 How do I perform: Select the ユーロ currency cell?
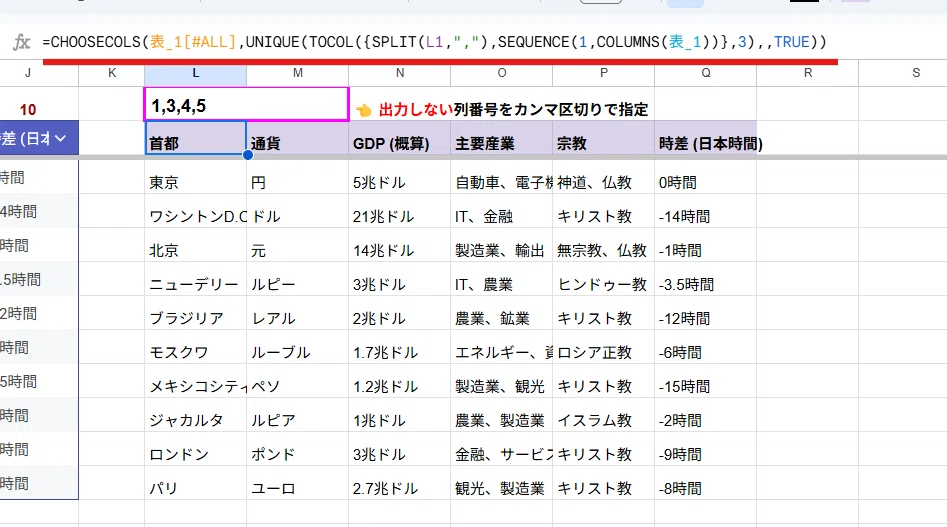(x=298, y=482)
